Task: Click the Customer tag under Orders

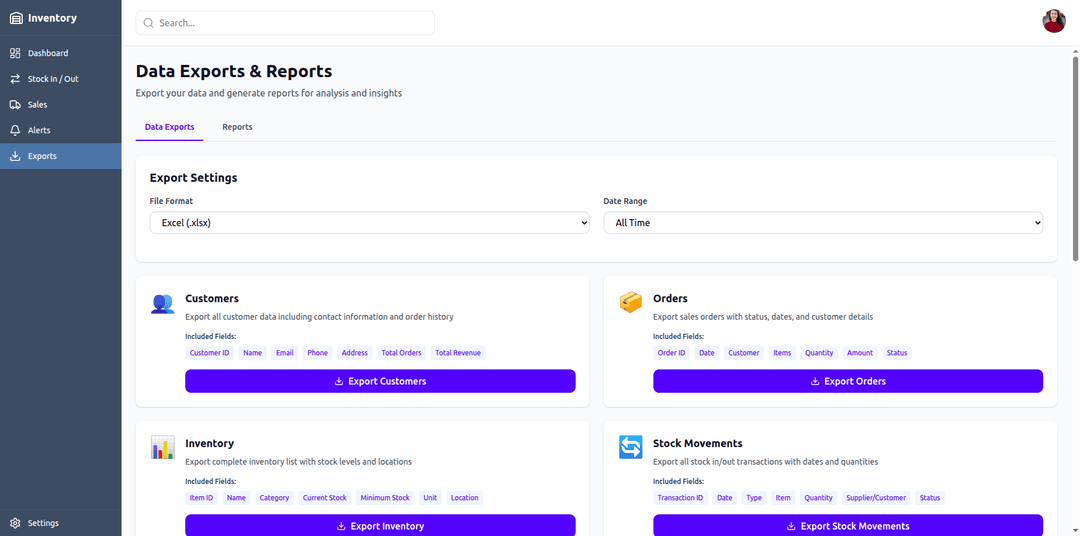Action: tap(744, 353)
